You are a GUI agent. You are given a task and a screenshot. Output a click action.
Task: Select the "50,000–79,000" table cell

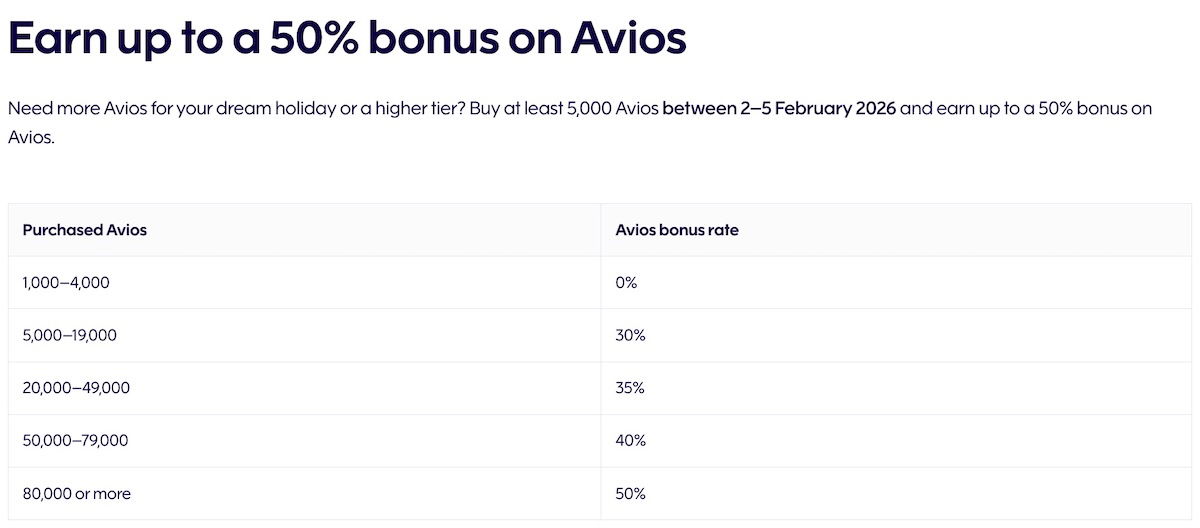tap(75, 441)
